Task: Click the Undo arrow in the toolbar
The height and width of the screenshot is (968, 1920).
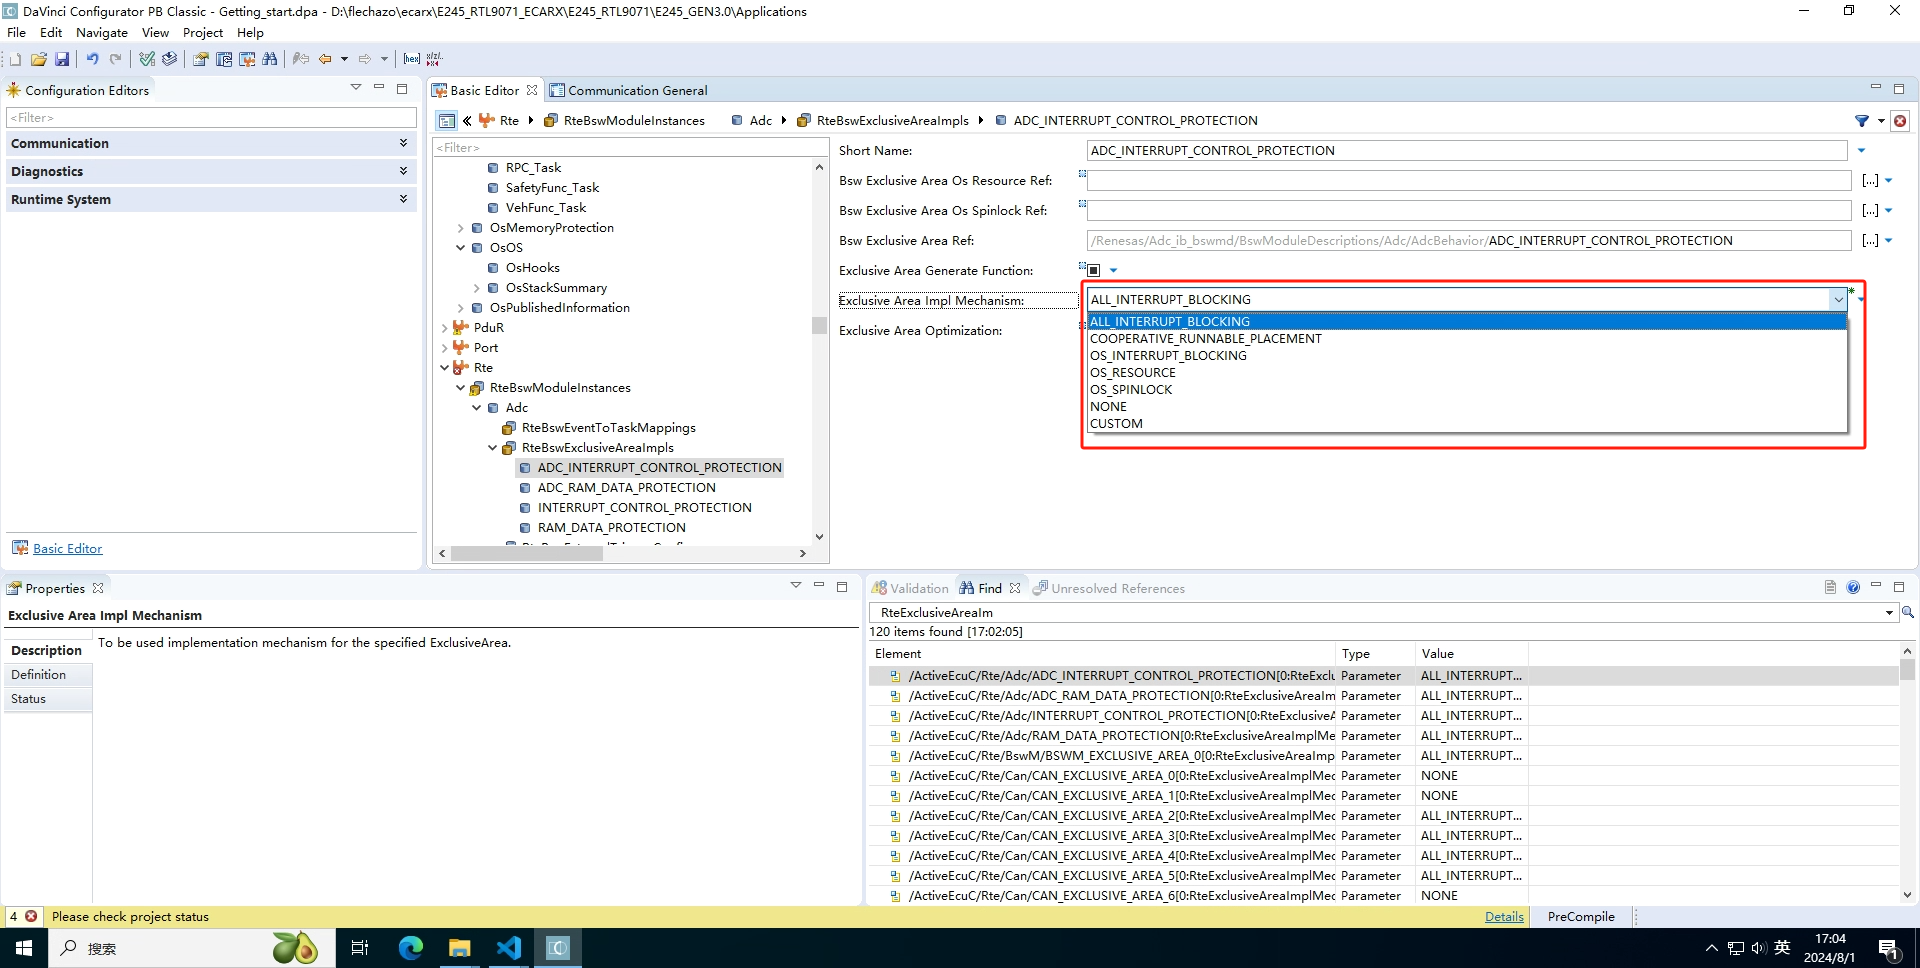Action: [92, 60]
